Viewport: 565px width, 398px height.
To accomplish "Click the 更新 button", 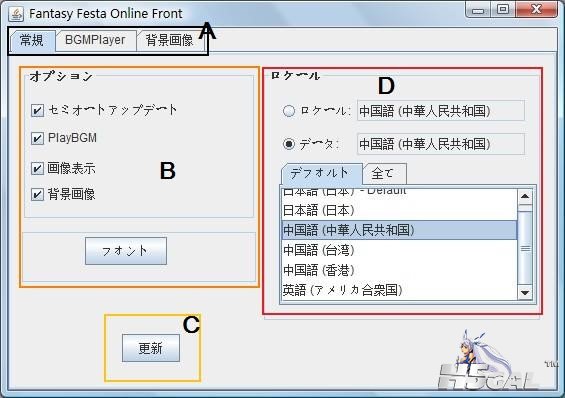I will [151, 348].
